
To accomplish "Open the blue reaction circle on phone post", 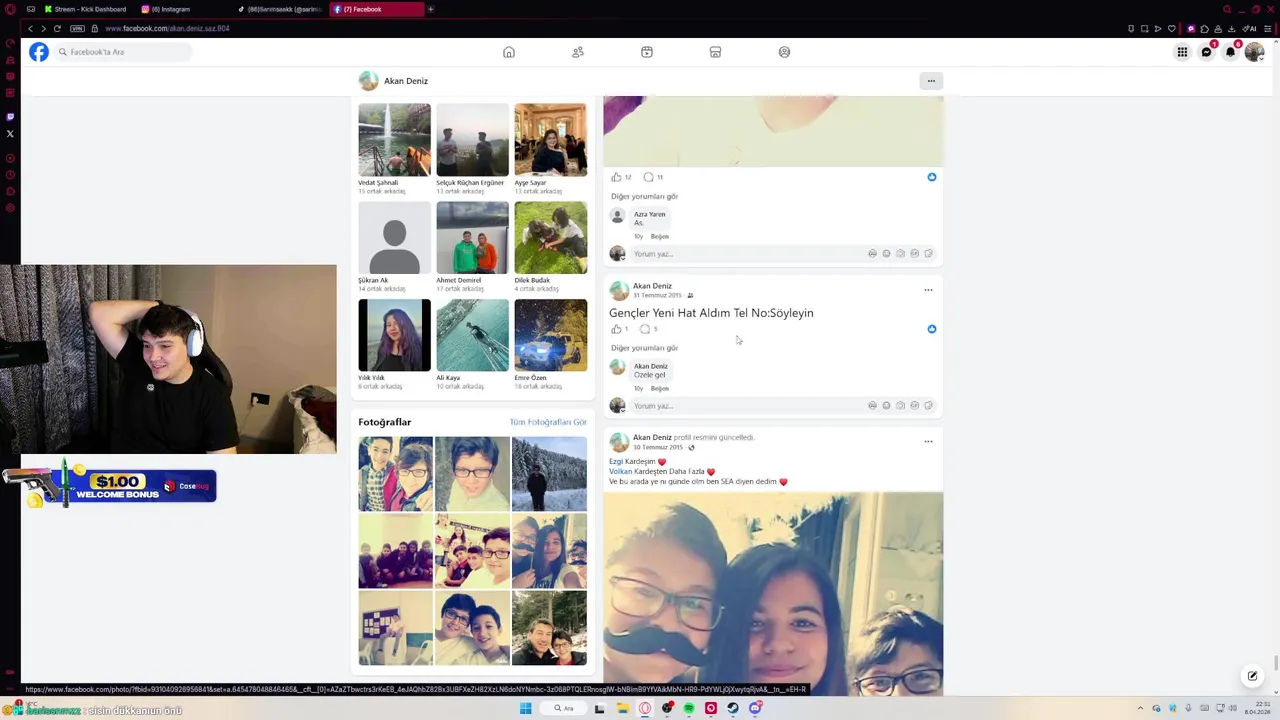I will (932, 329).
